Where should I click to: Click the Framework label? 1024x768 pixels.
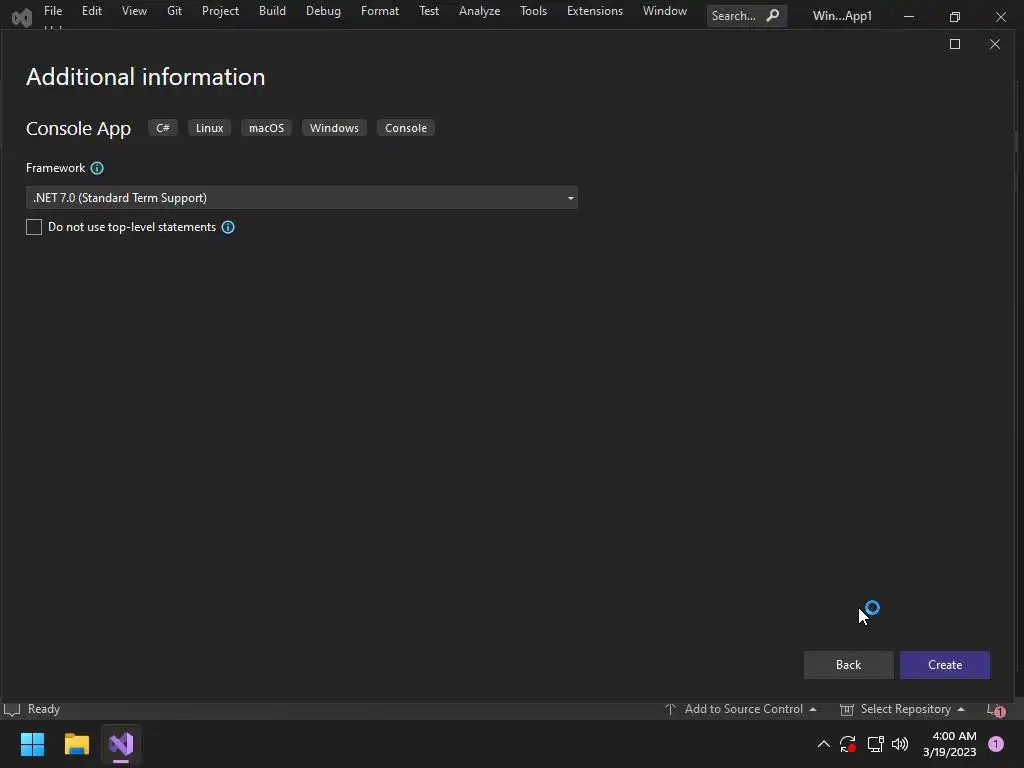coord(56,168)
